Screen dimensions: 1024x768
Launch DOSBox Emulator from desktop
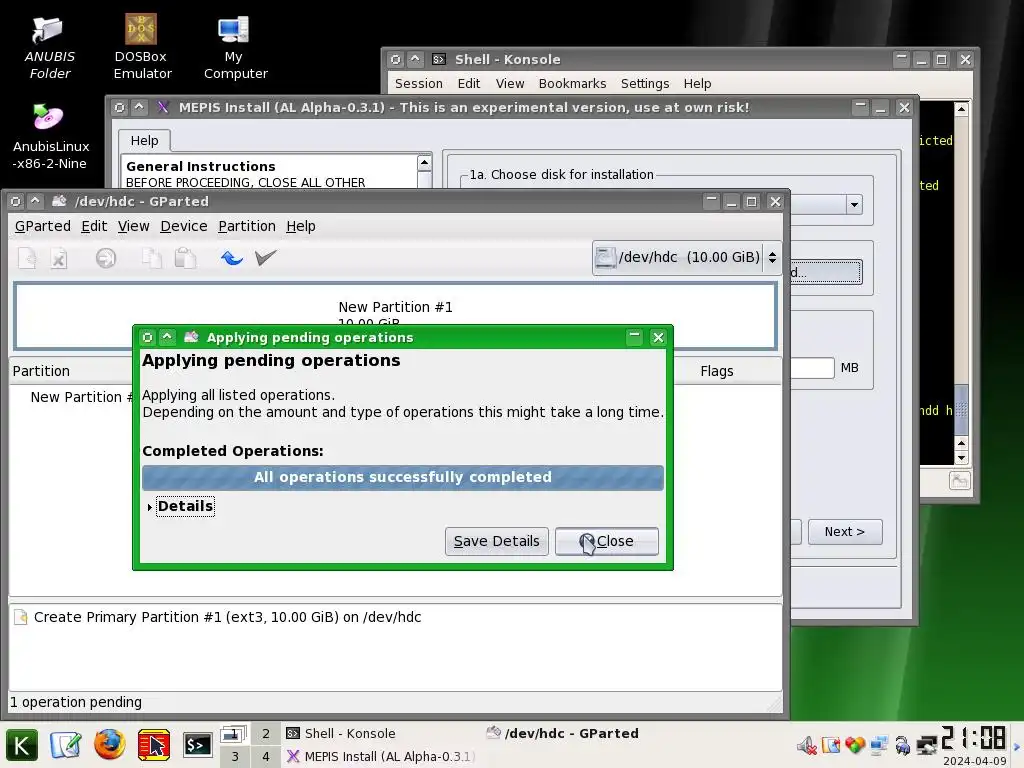click(141, 47)
